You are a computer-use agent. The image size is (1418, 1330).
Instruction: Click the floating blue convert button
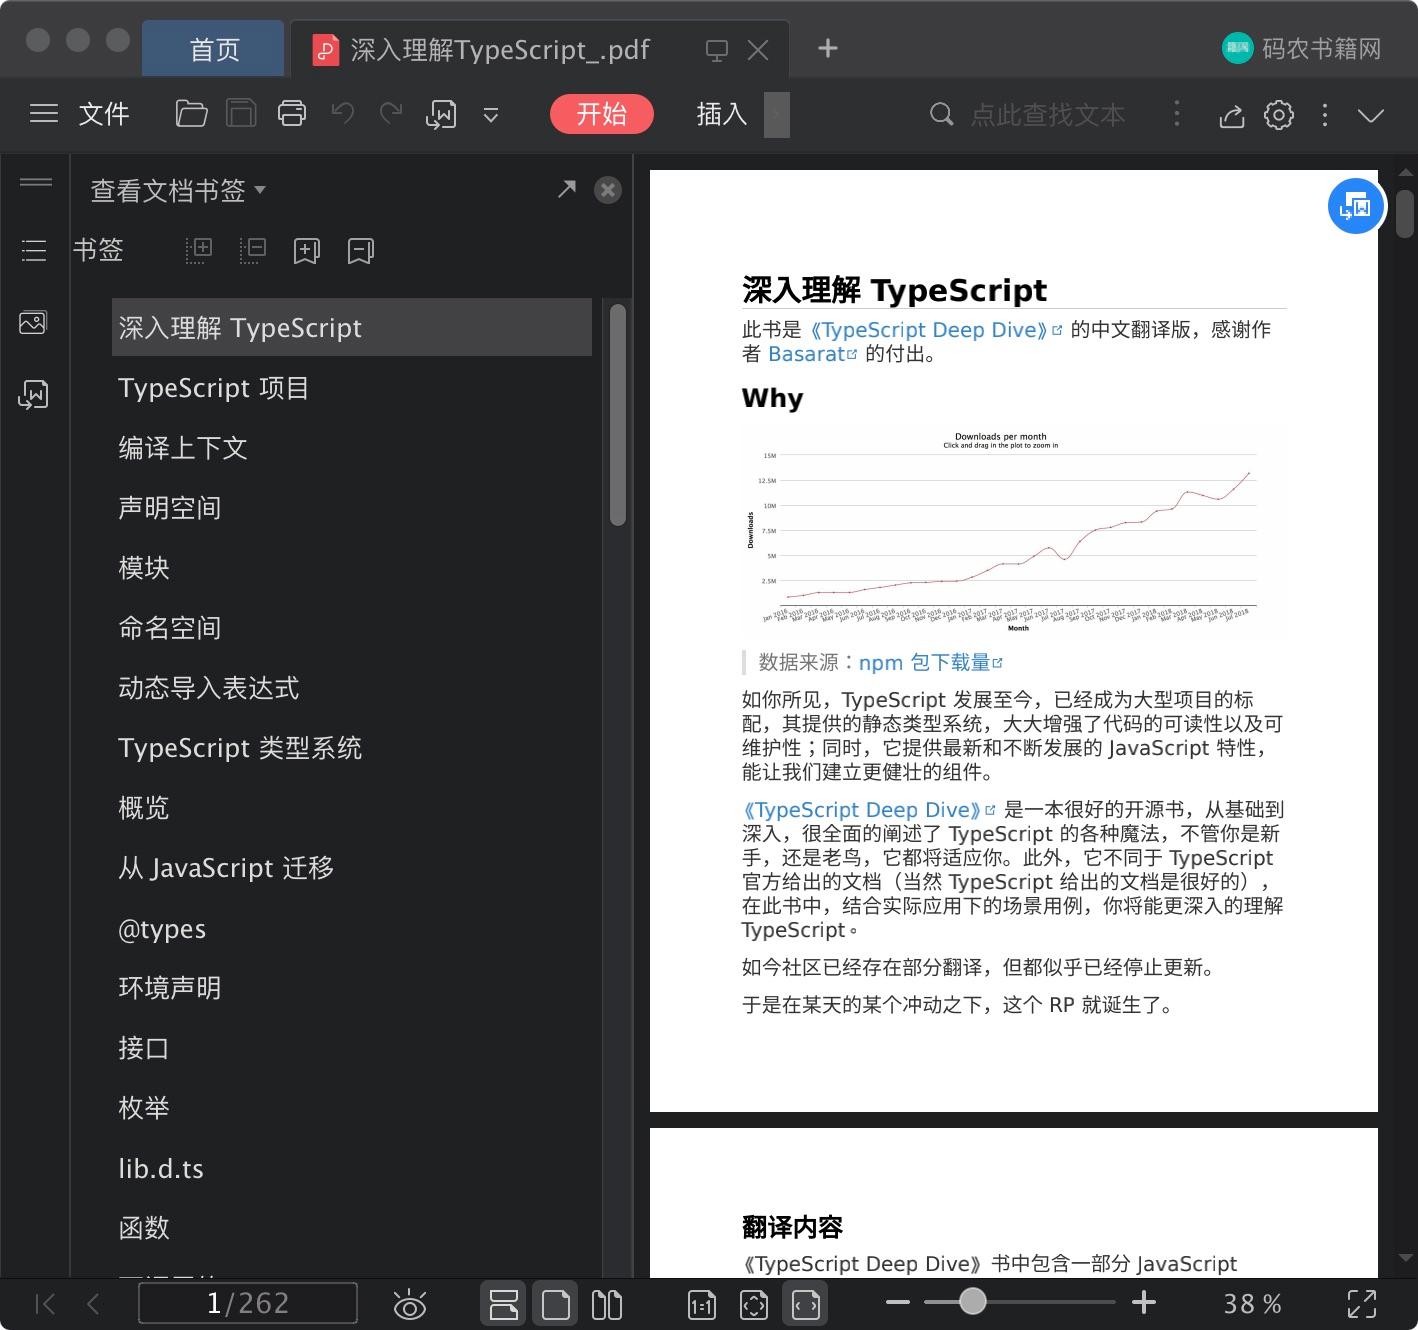1356,206
